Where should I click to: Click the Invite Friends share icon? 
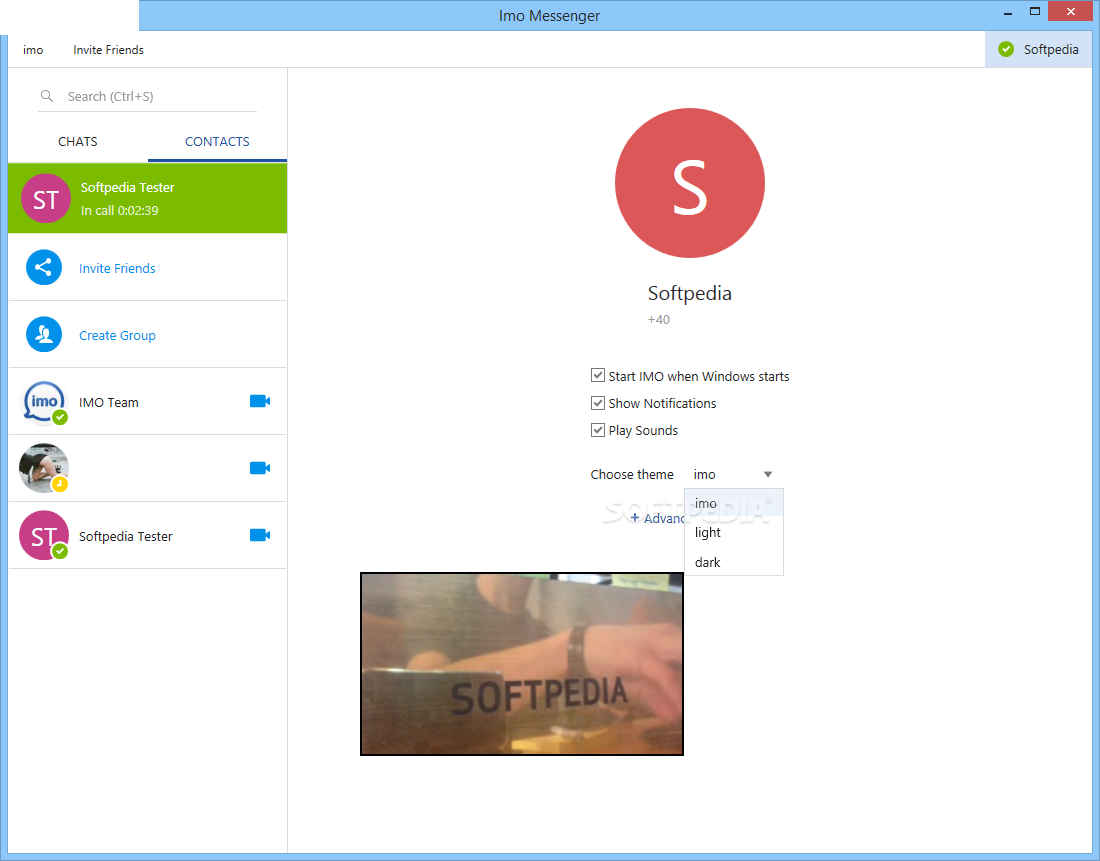[x=43, y=267]
